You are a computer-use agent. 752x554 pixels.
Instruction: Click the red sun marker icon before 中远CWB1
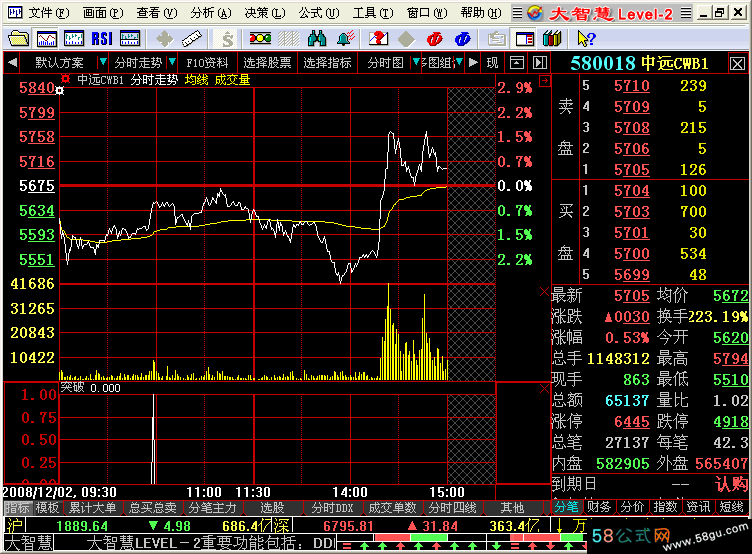click(x=66, y=79)
